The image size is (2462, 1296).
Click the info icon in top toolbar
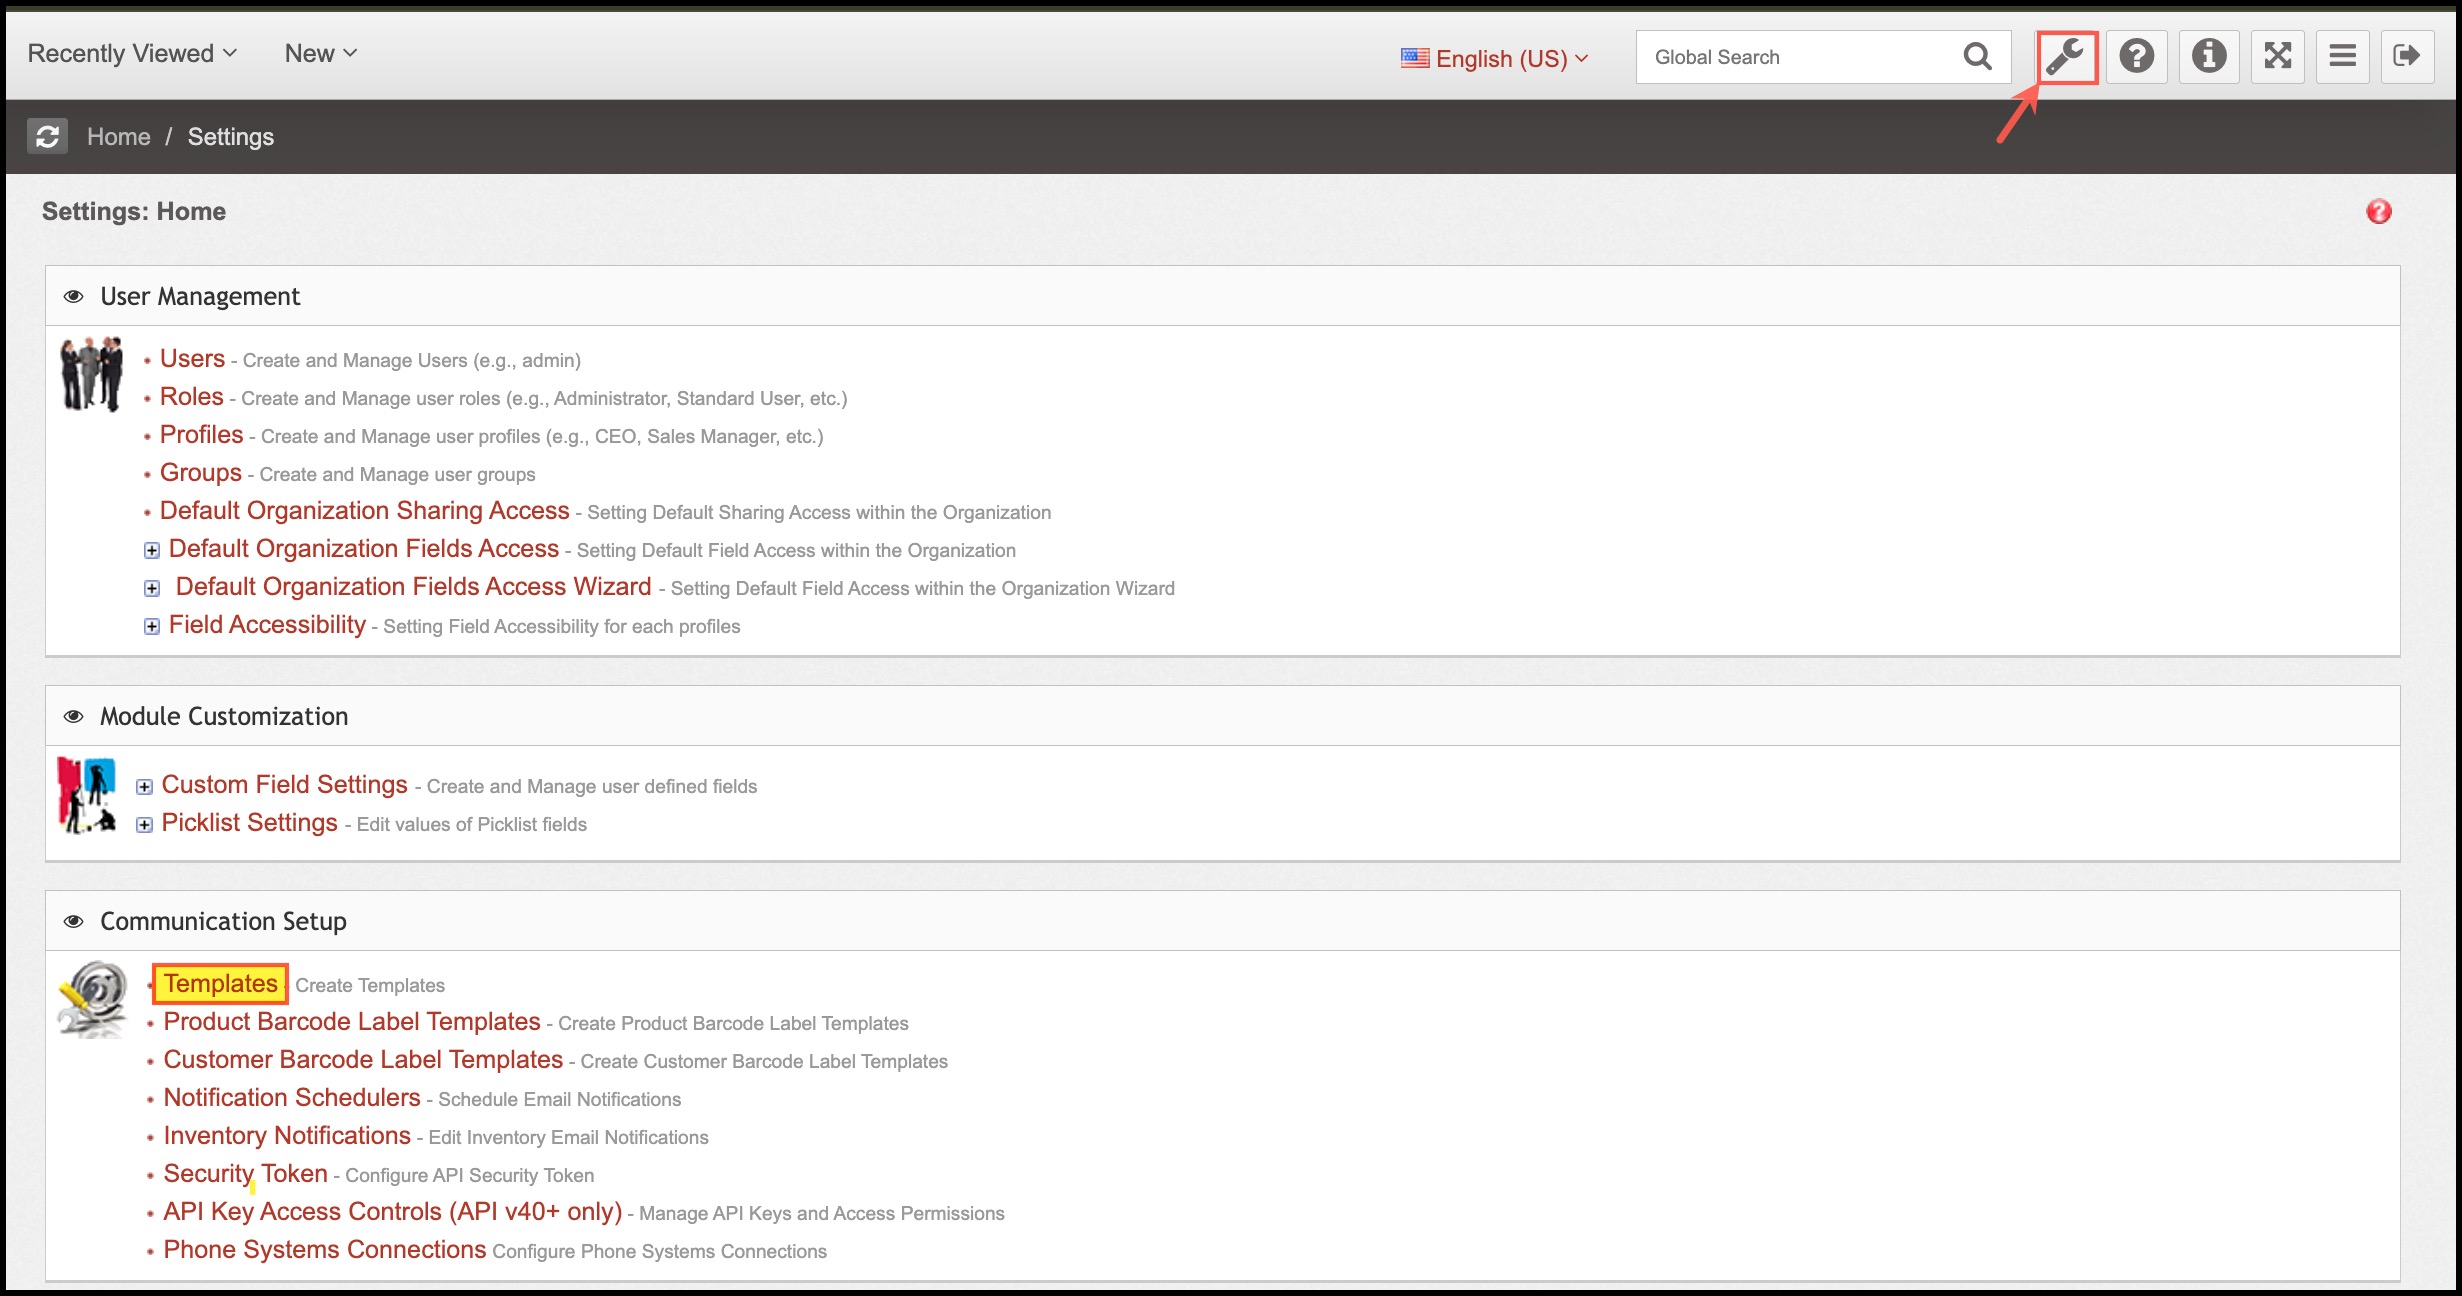(x=2209, y=57)
